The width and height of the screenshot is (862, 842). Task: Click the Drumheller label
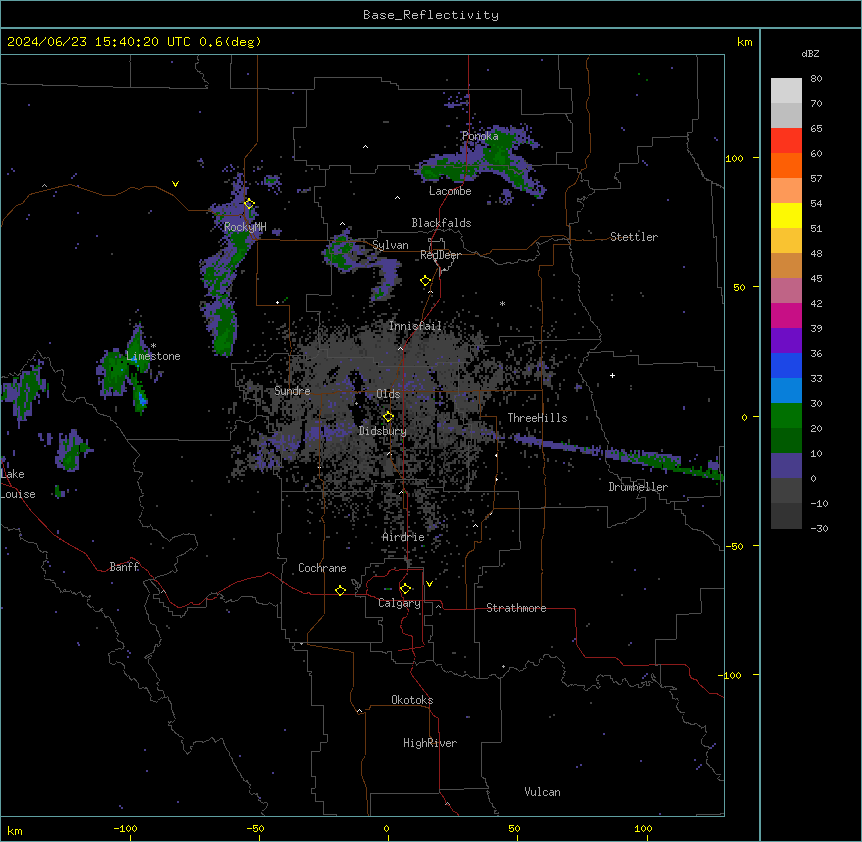[x=638, y=487]
